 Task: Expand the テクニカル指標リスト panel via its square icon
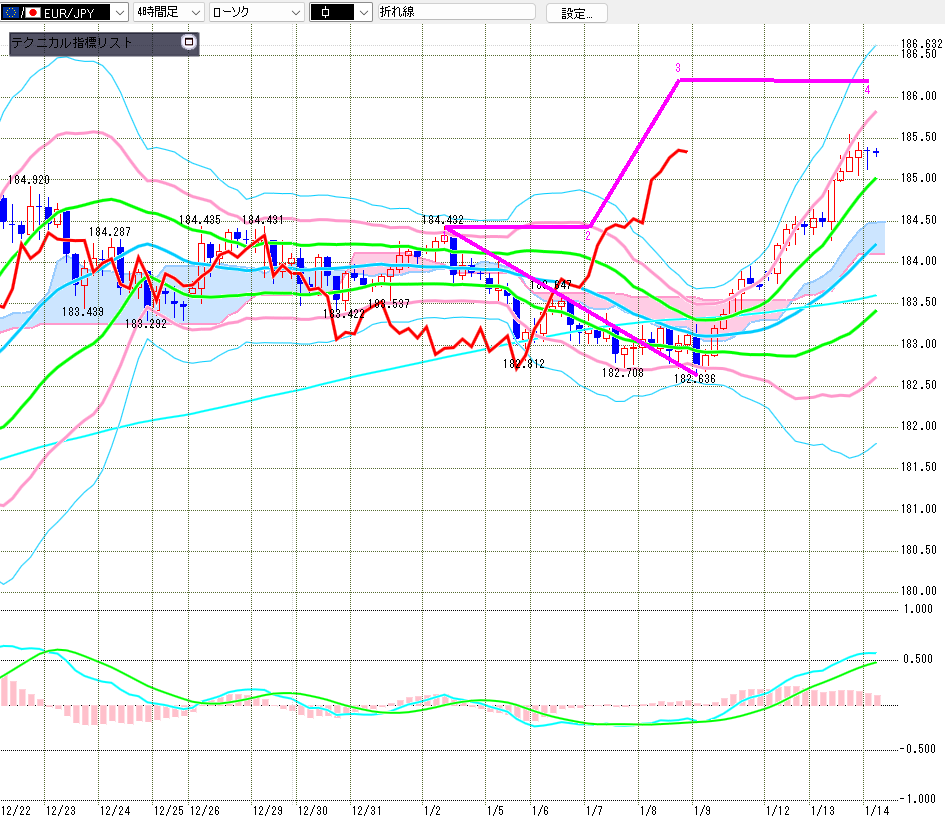click(188, 43)
